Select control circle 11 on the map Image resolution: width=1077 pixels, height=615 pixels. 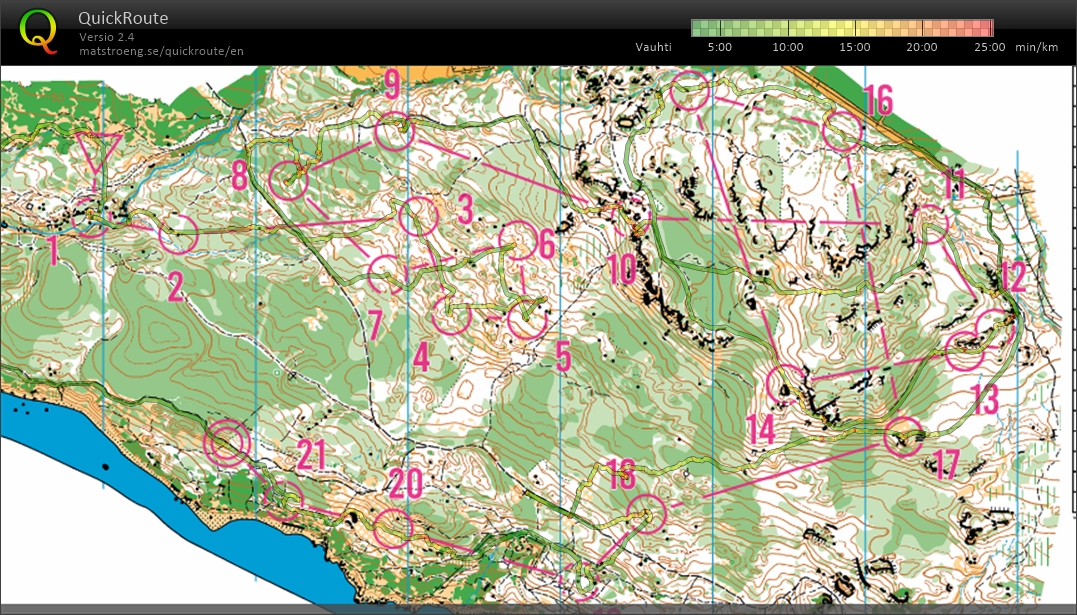point(930,224)
